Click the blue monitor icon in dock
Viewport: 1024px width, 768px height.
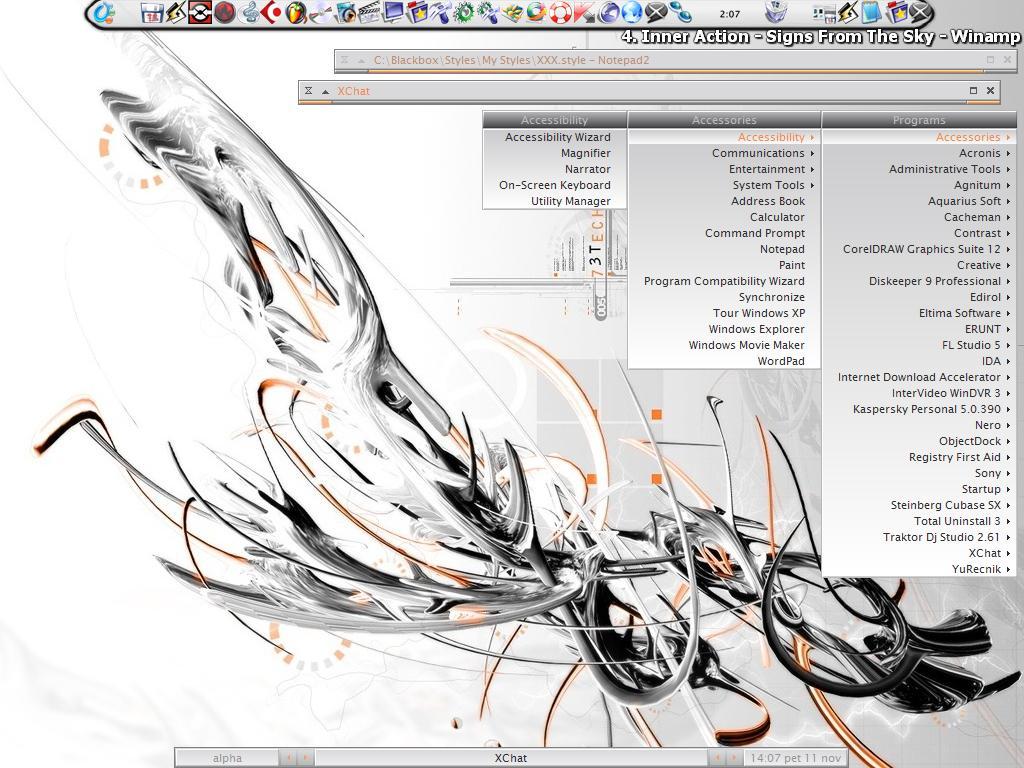coord(394,12)
